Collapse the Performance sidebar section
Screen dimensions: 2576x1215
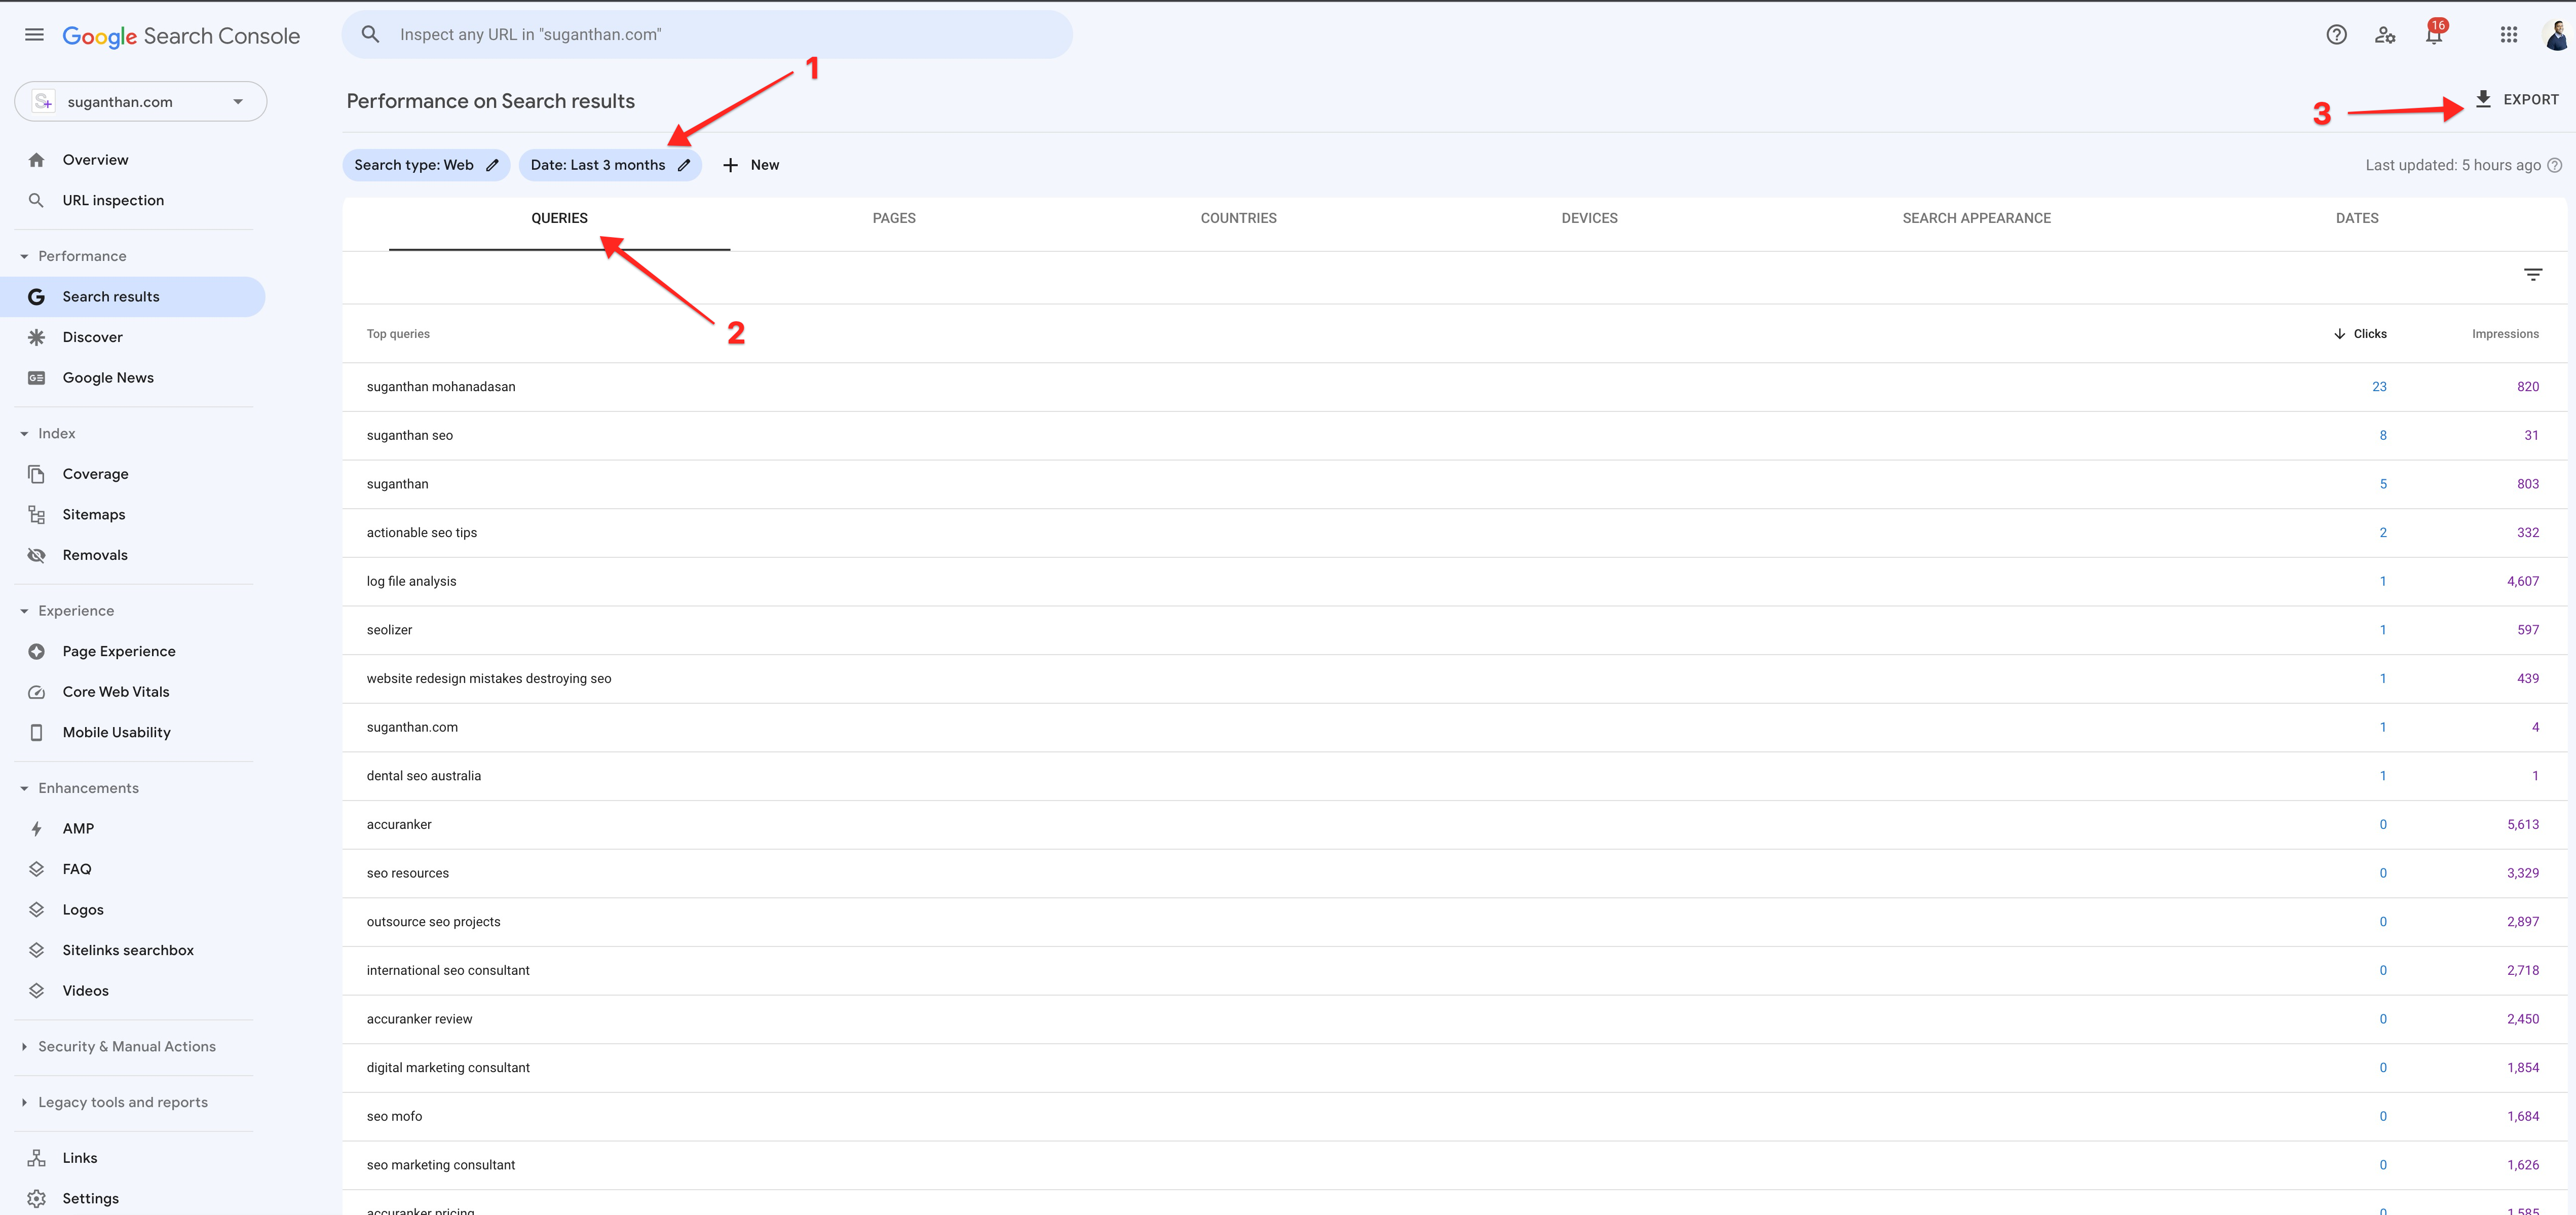point(24,257)
